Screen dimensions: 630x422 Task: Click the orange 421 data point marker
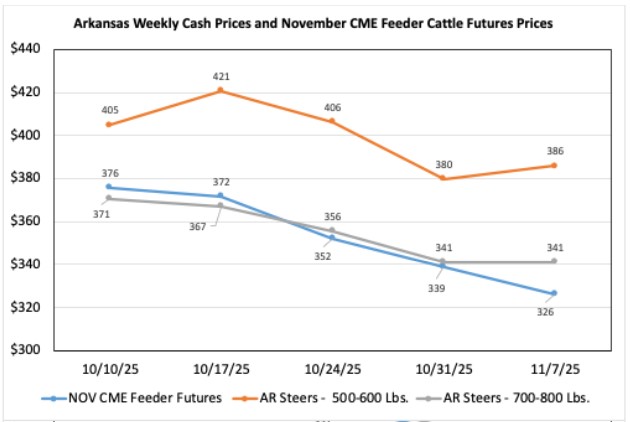tap(220, 91)
